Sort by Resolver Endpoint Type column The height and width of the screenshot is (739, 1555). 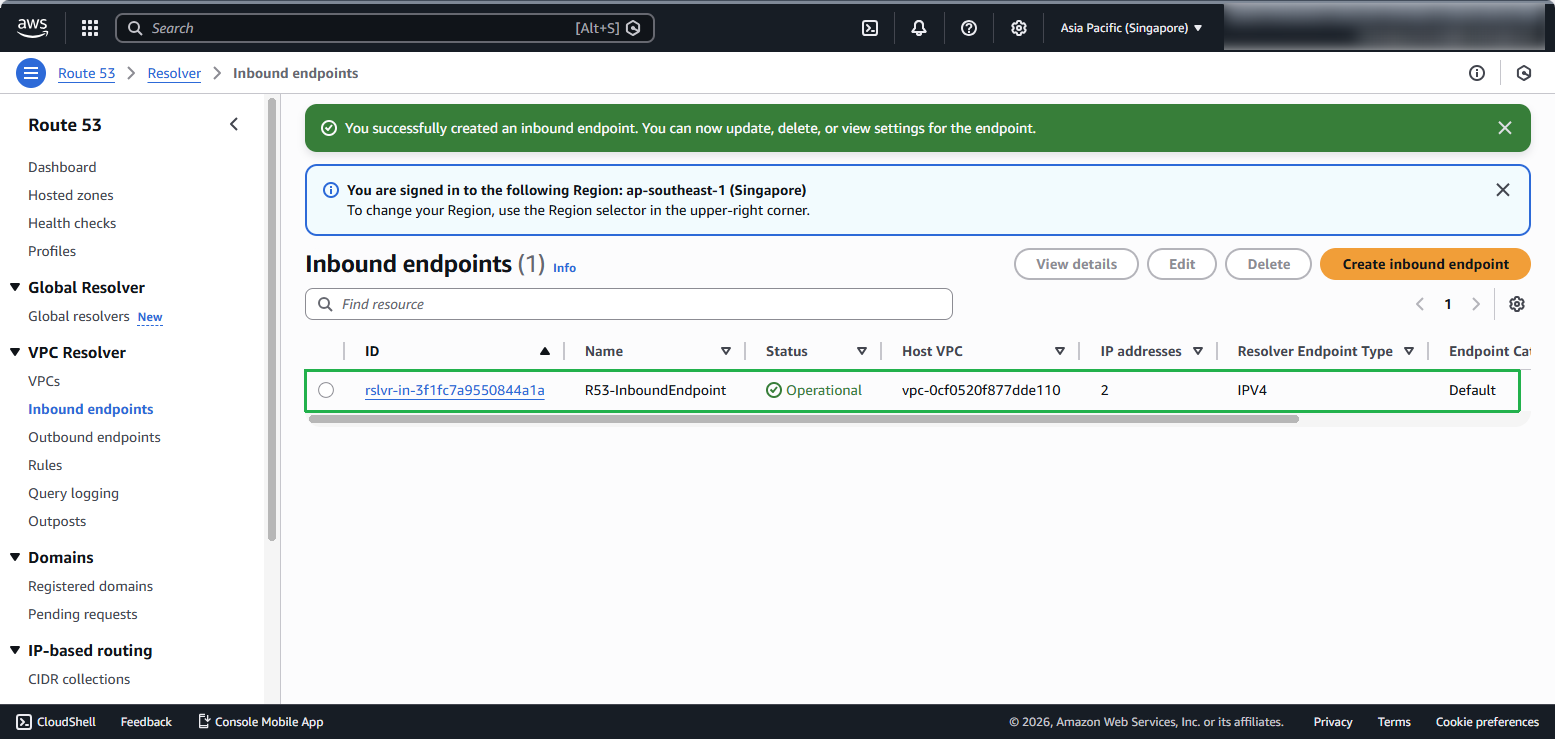tap(1409, 351)
